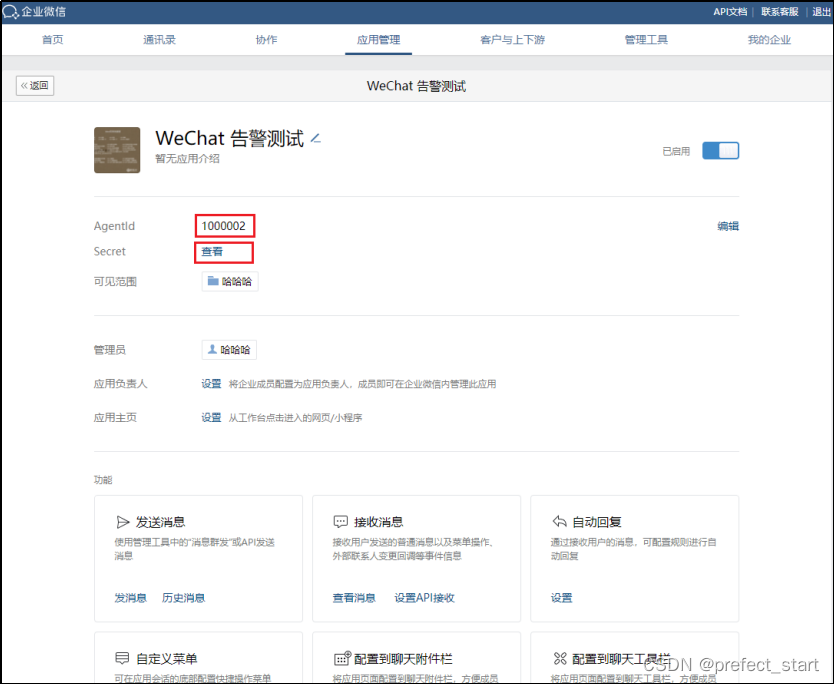Screen dimensions: 834x684
Task: Open the API文档 link
Action: tap(730, 12)
